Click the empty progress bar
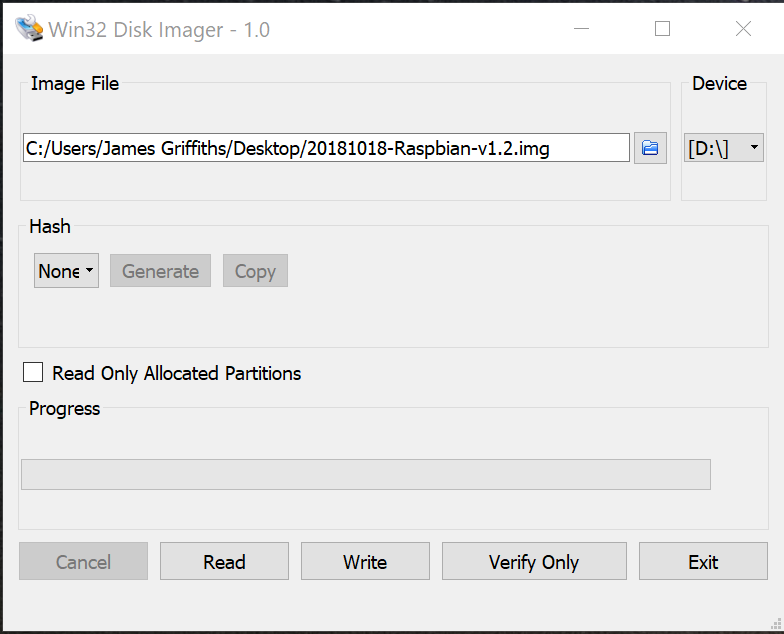Viewport: 784px width, 634px height. coord(366,474)
